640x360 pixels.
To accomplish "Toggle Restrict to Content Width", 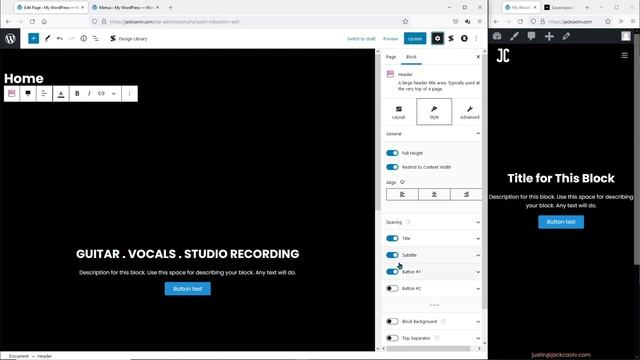I will tap(392, 167).
